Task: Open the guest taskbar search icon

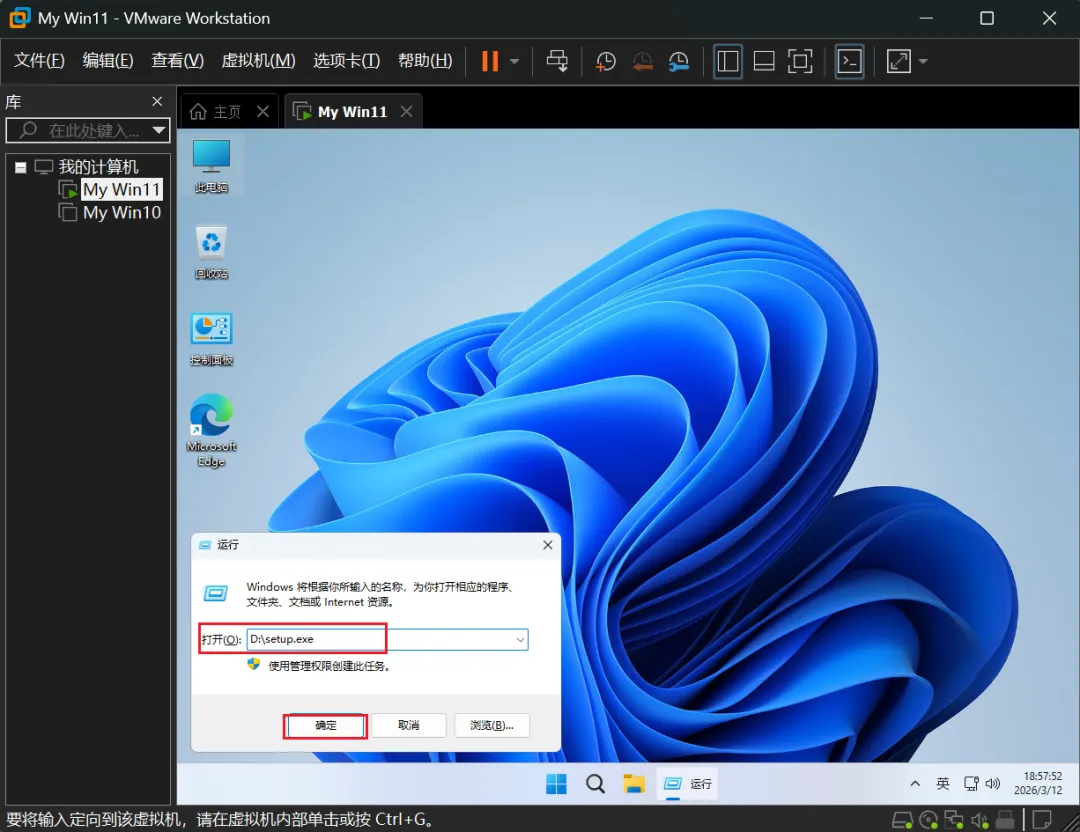Action: 595,784
